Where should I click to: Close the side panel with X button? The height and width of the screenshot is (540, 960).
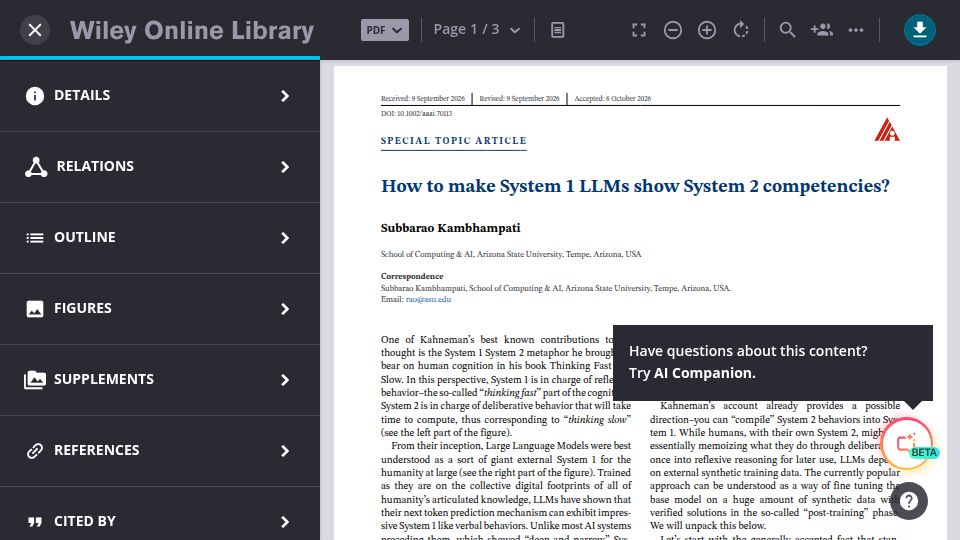[35, 30]
